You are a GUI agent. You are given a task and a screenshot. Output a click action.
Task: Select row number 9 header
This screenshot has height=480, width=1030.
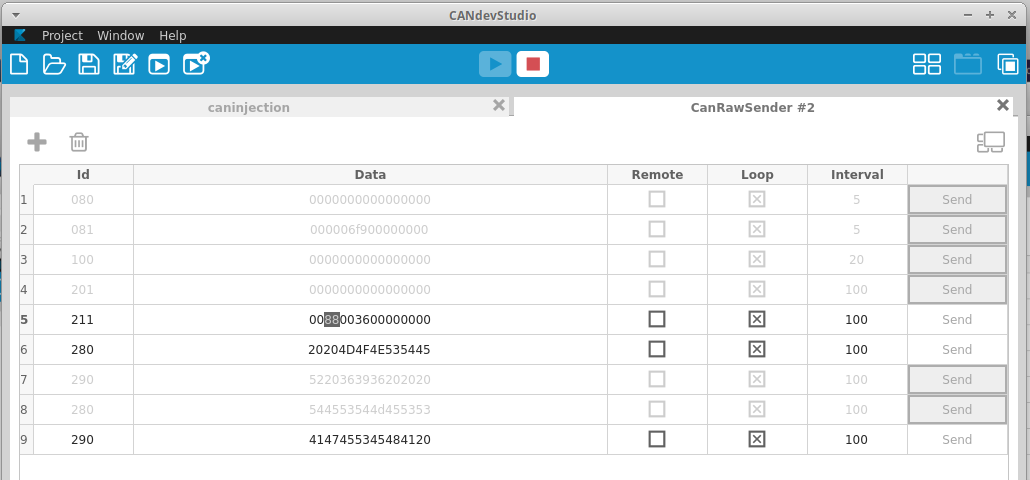(26, 440)
